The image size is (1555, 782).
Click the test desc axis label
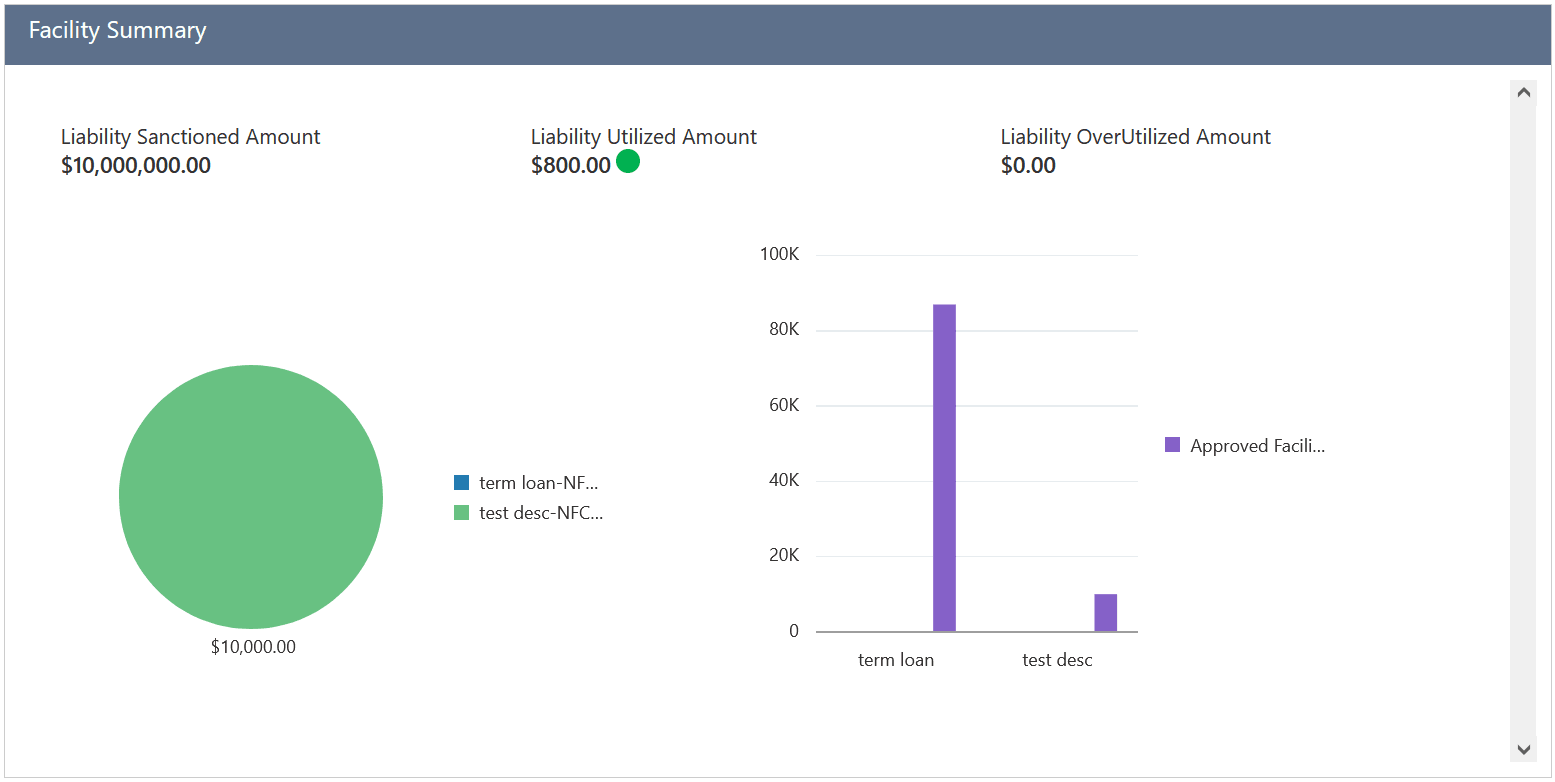(1057, 659)
